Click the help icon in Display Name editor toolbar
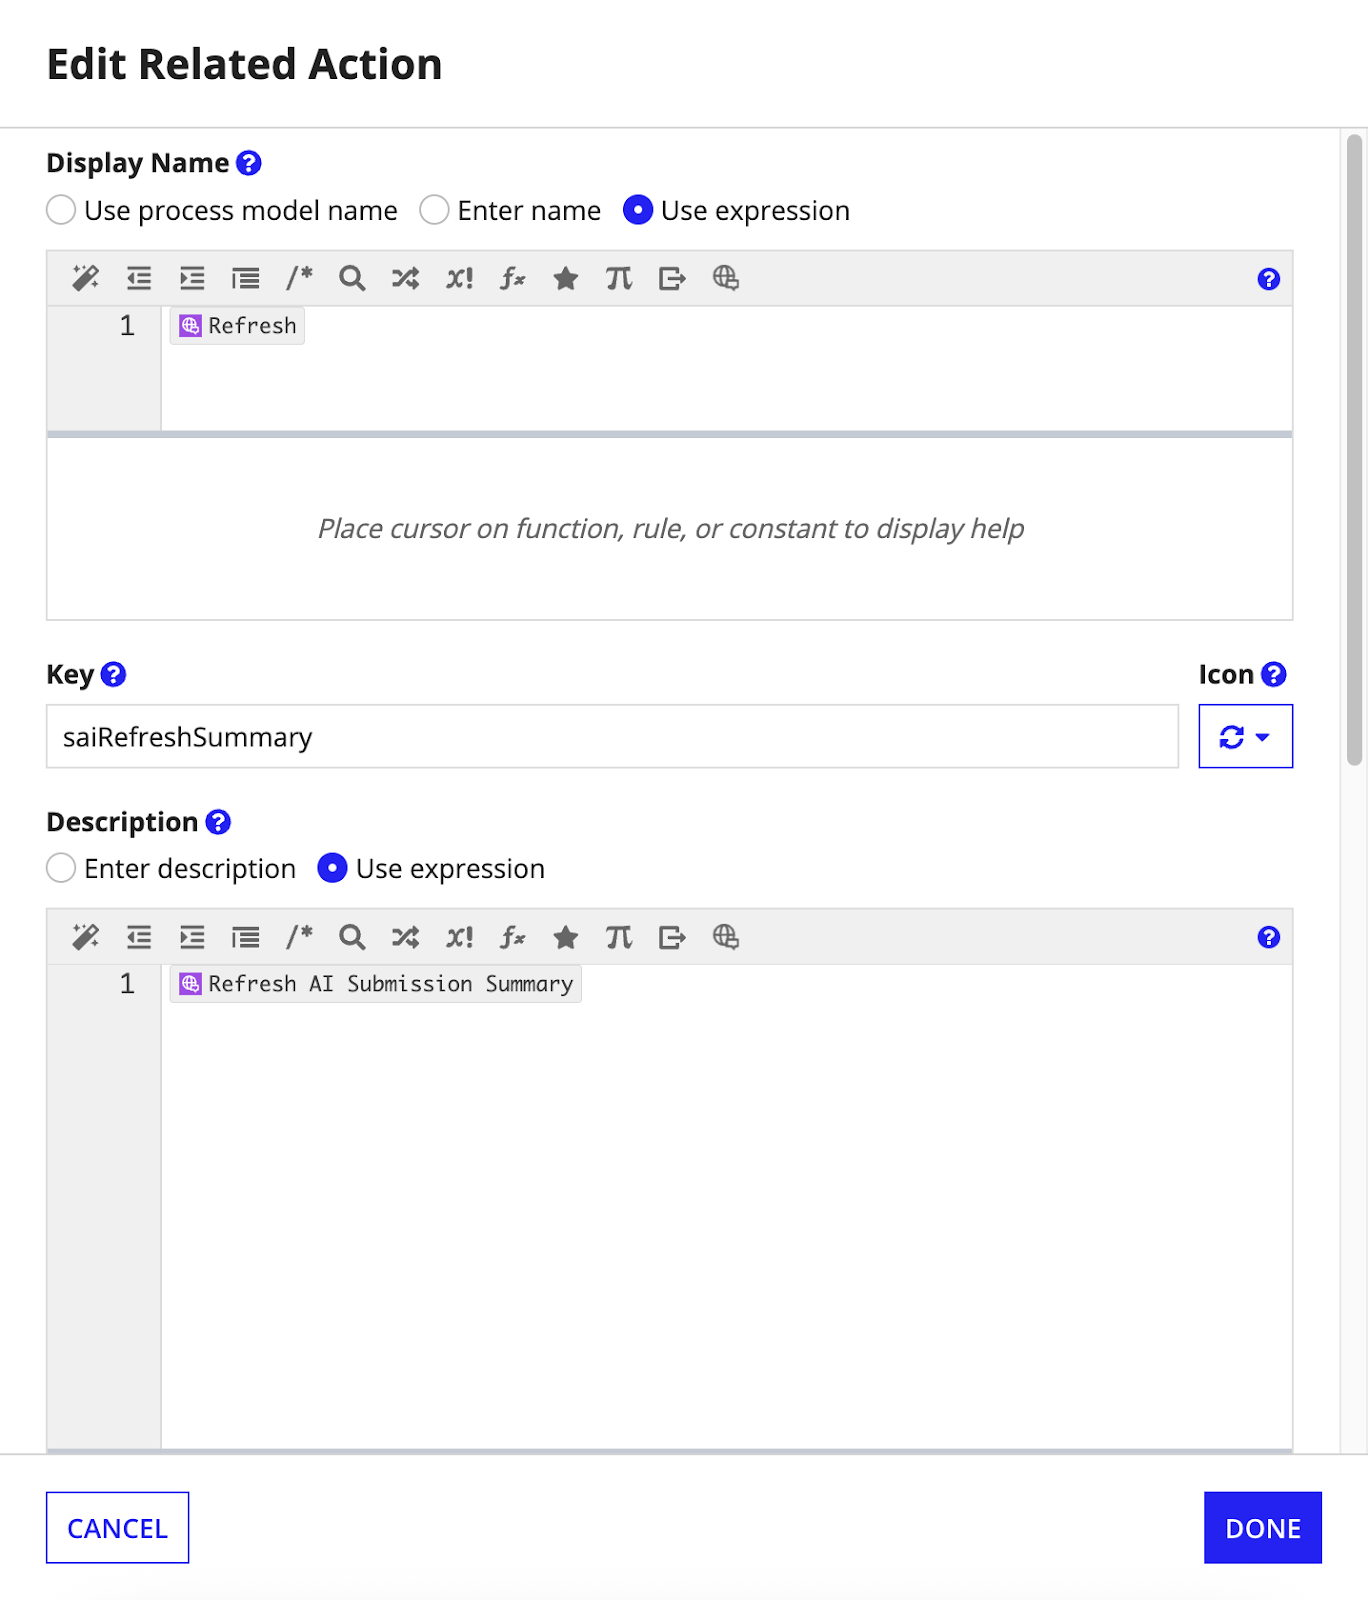1368x1600 pixels. click(1269, 279)
